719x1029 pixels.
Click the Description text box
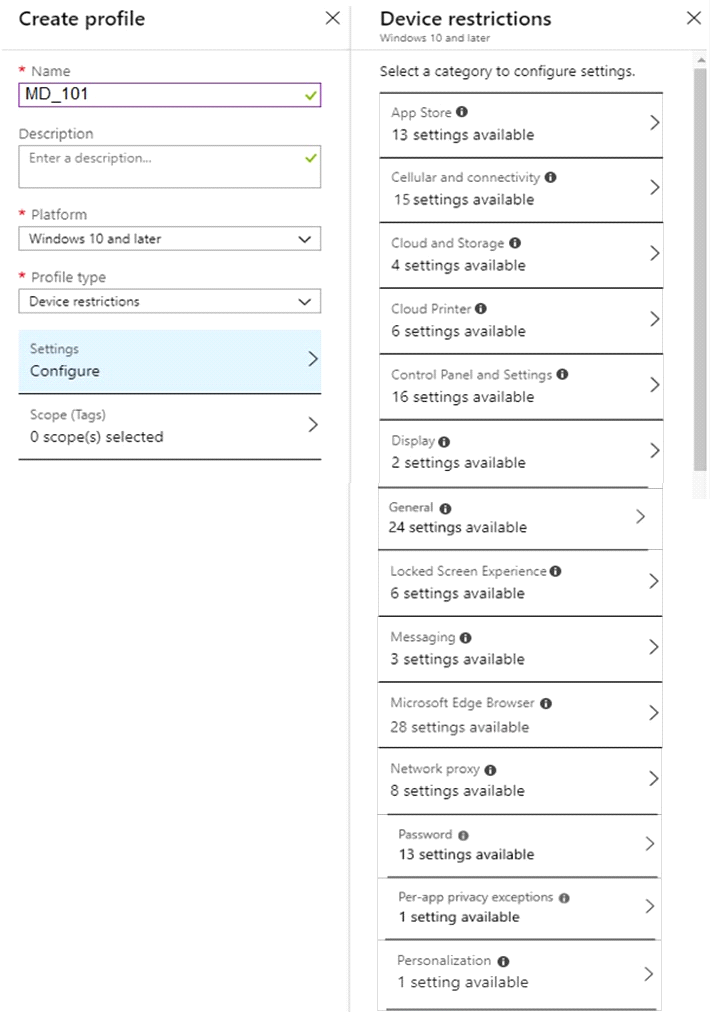(170, 167)
